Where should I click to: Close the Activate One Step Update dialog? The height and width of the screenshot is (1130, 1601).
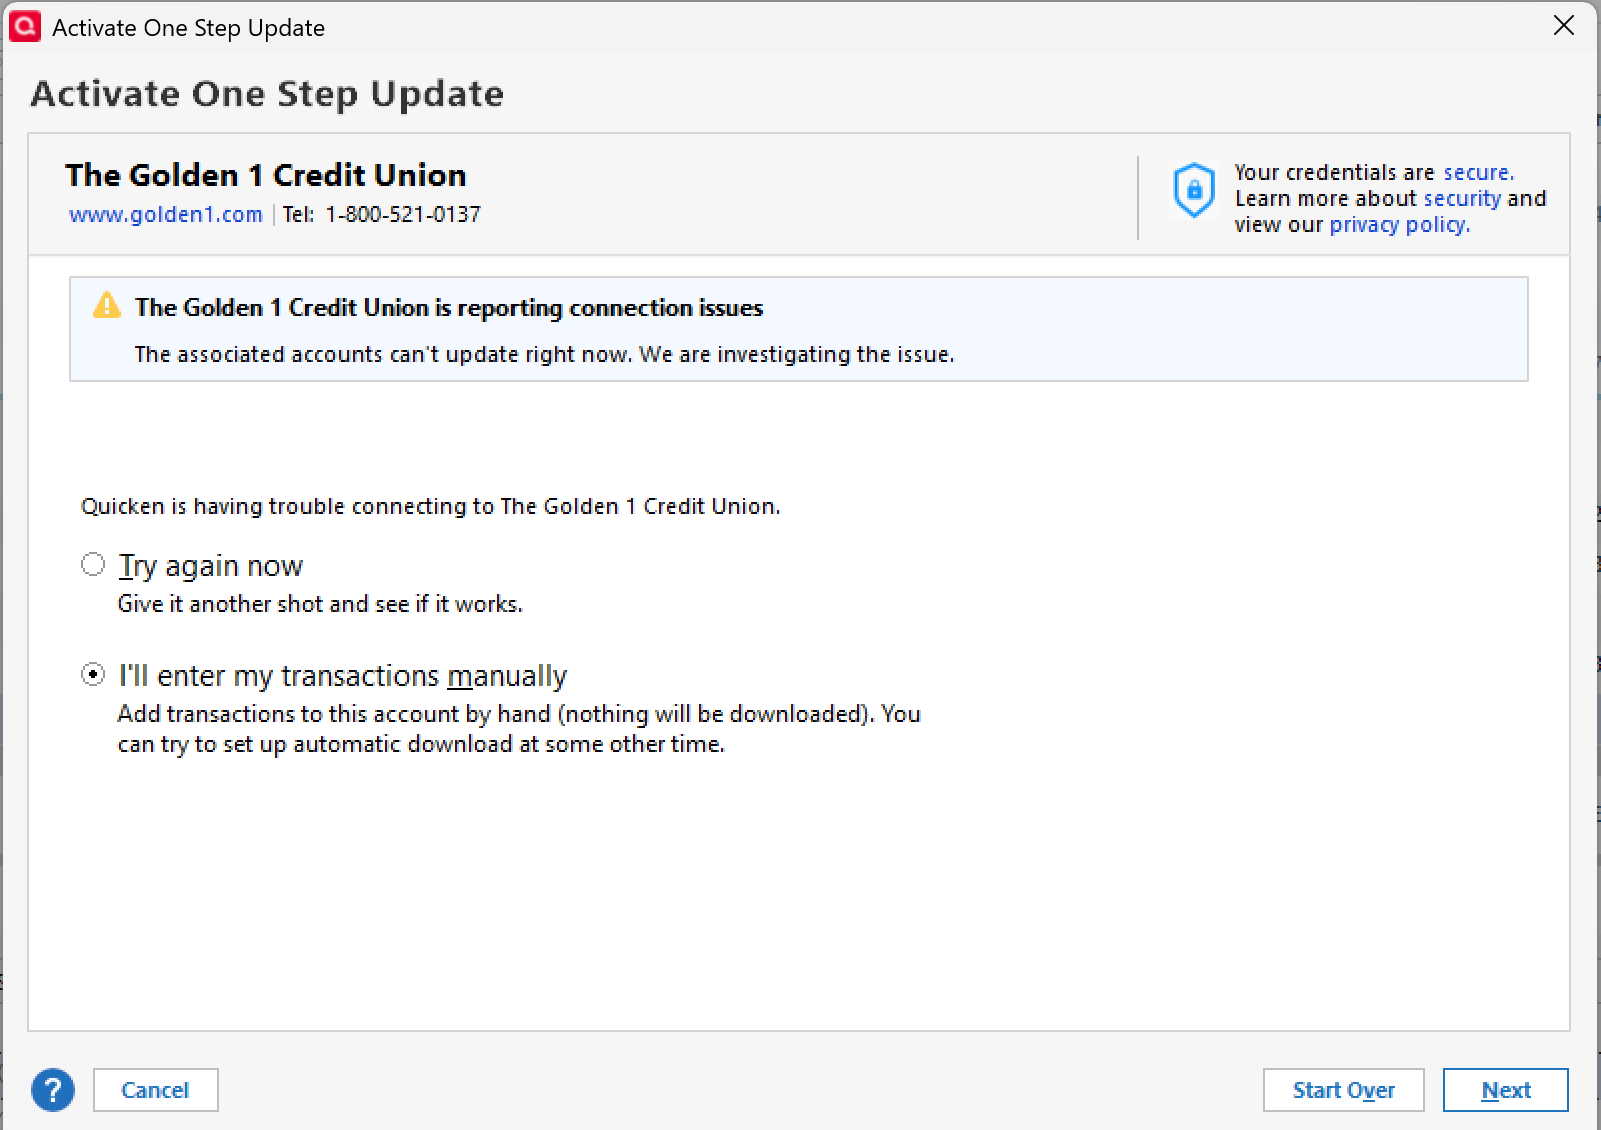pyautogui.click(x=1564, y=25)
